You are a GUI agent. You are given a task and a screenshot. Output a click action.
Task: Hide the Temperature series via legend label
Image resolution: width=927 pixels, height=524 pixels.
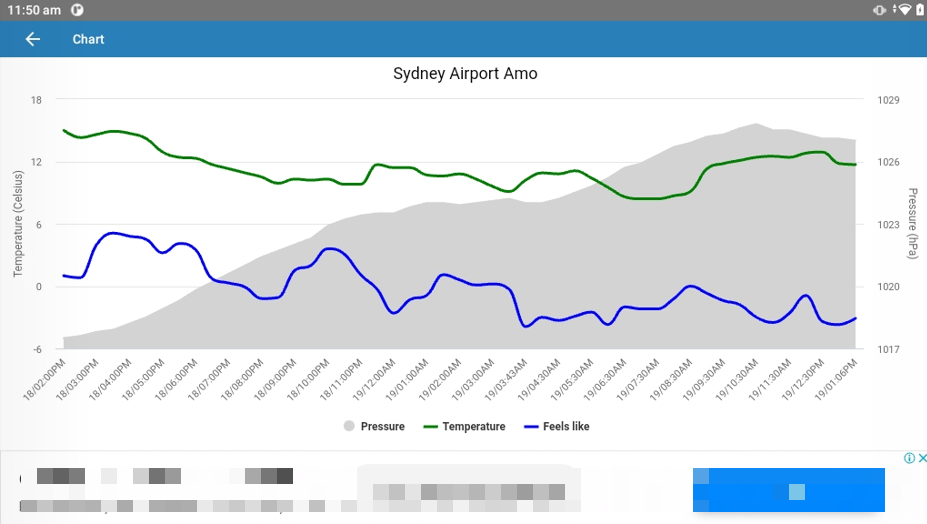(473, 426)
